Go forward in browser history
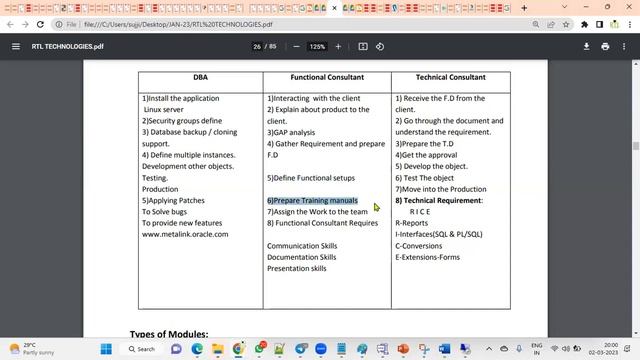This screenshot has width=640, height=360. [25, 24]
